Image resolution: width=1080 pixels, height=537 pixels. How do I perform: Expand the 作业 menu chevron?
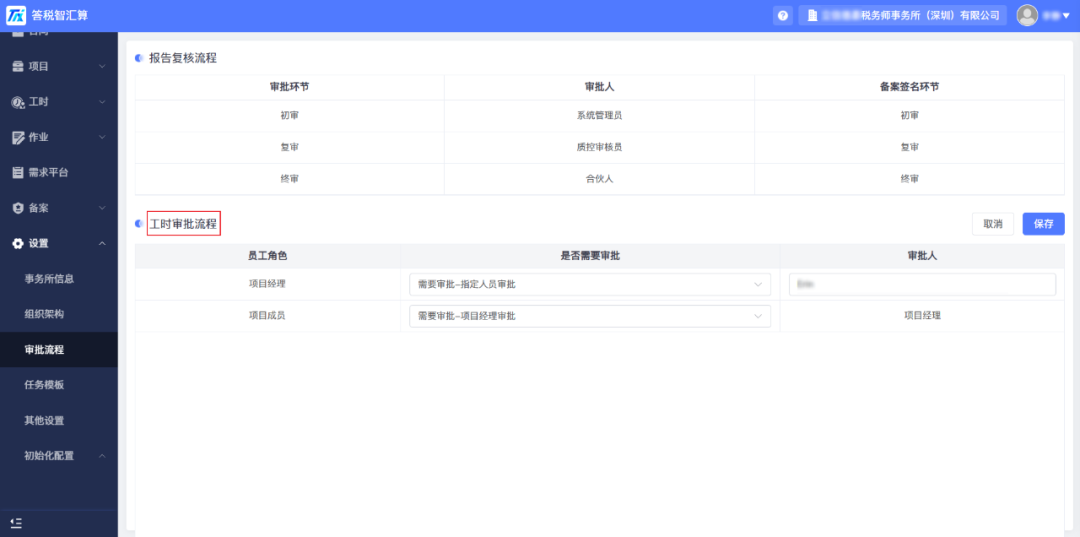point(102,137)
